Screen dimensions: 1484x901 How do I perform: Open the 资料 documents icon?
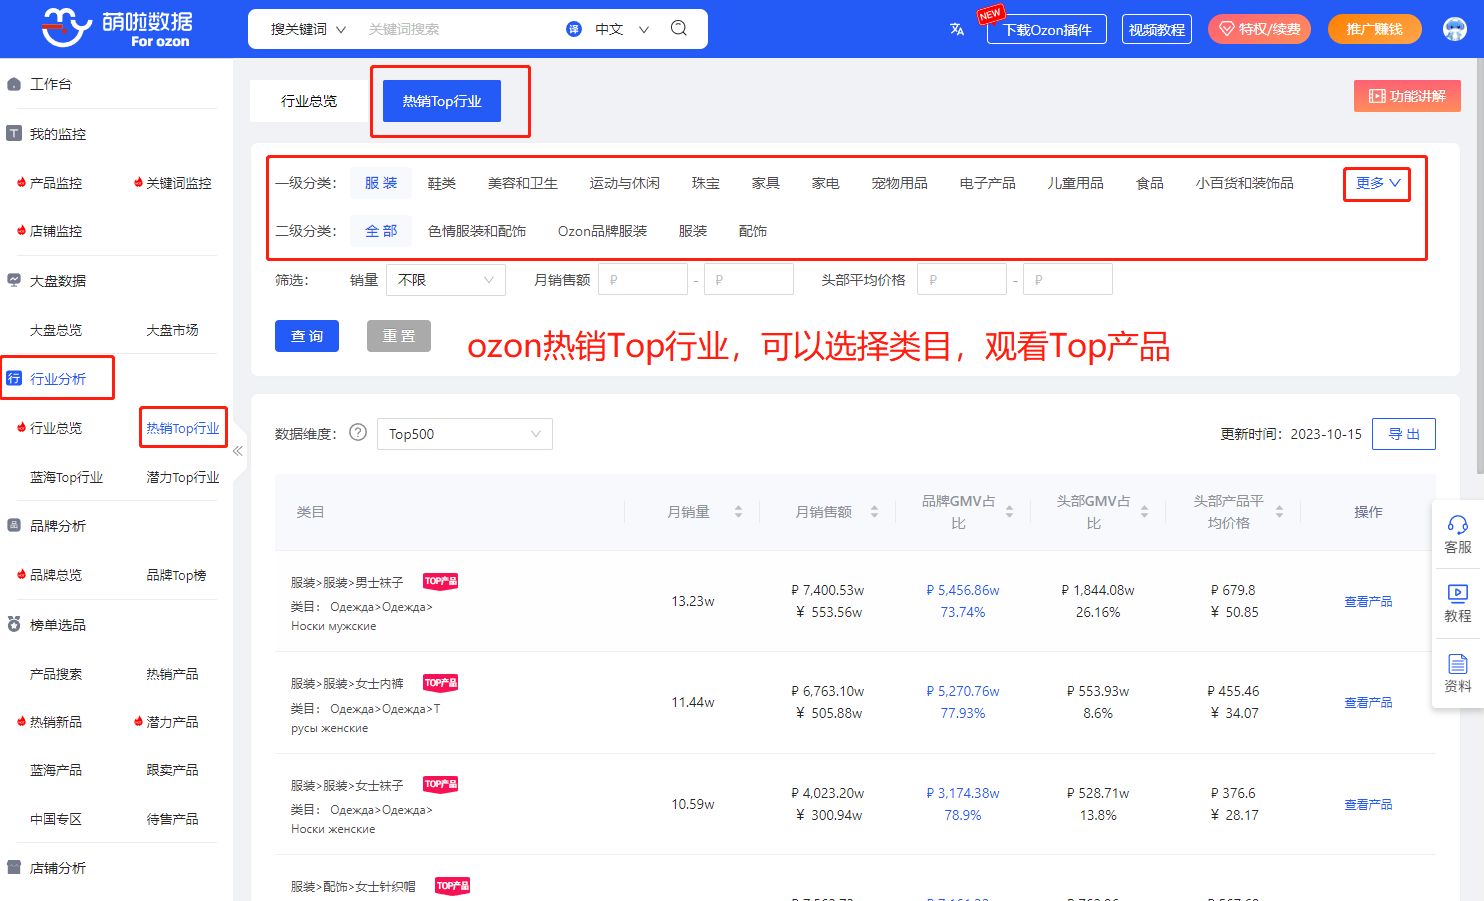(1457, 664)
